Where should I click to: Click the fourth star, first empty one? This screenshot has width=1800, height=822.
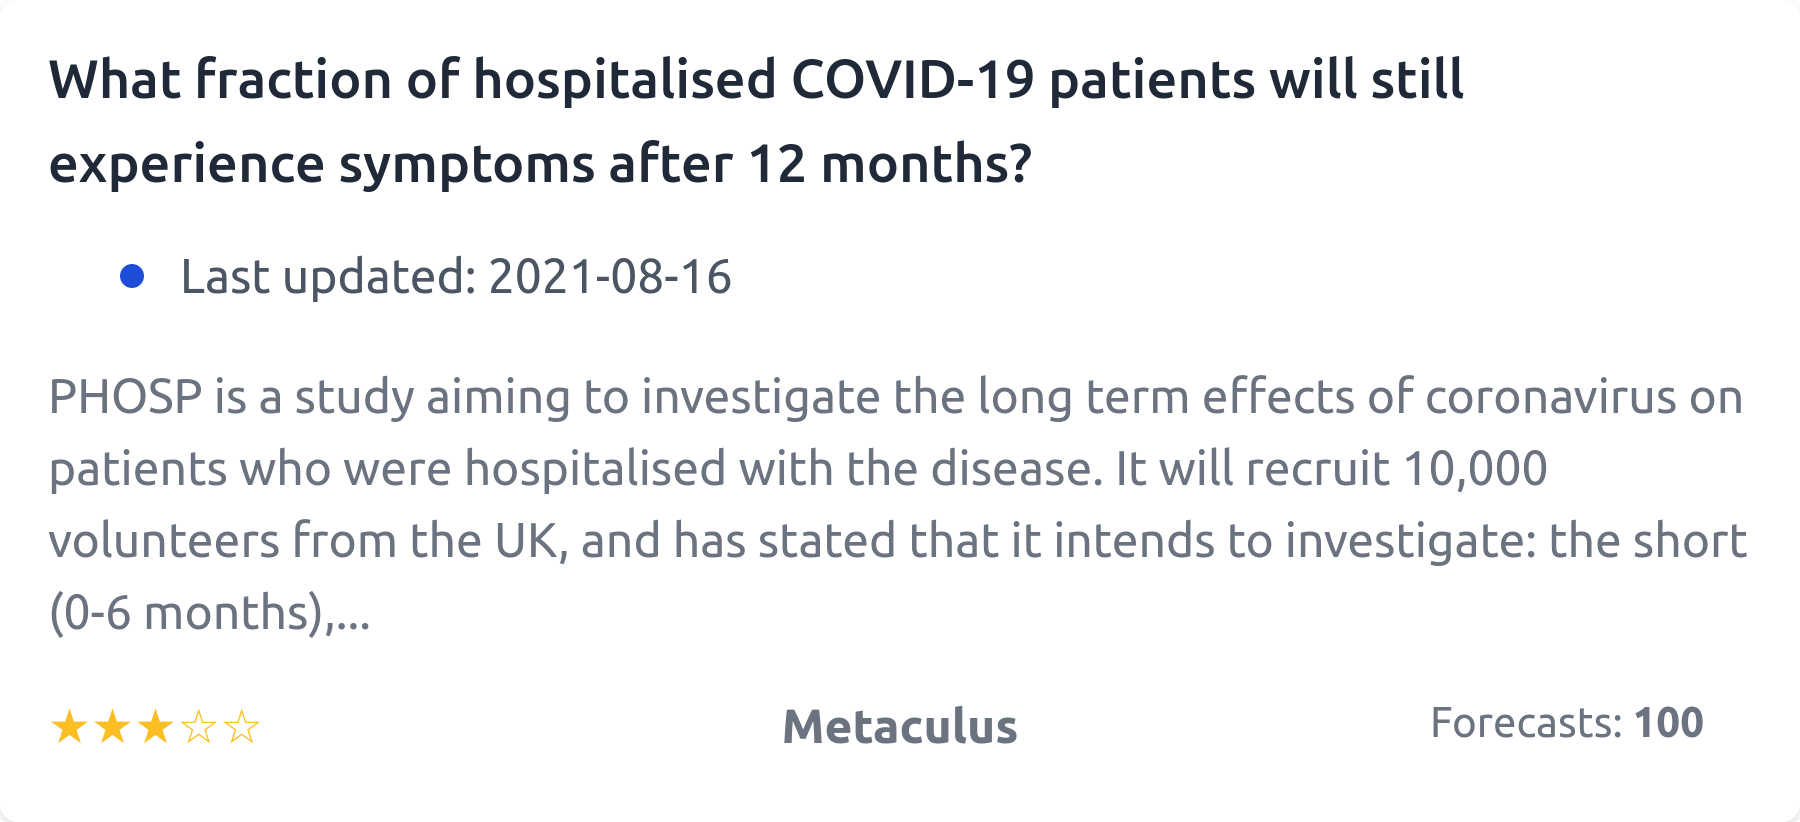[199, 727]
